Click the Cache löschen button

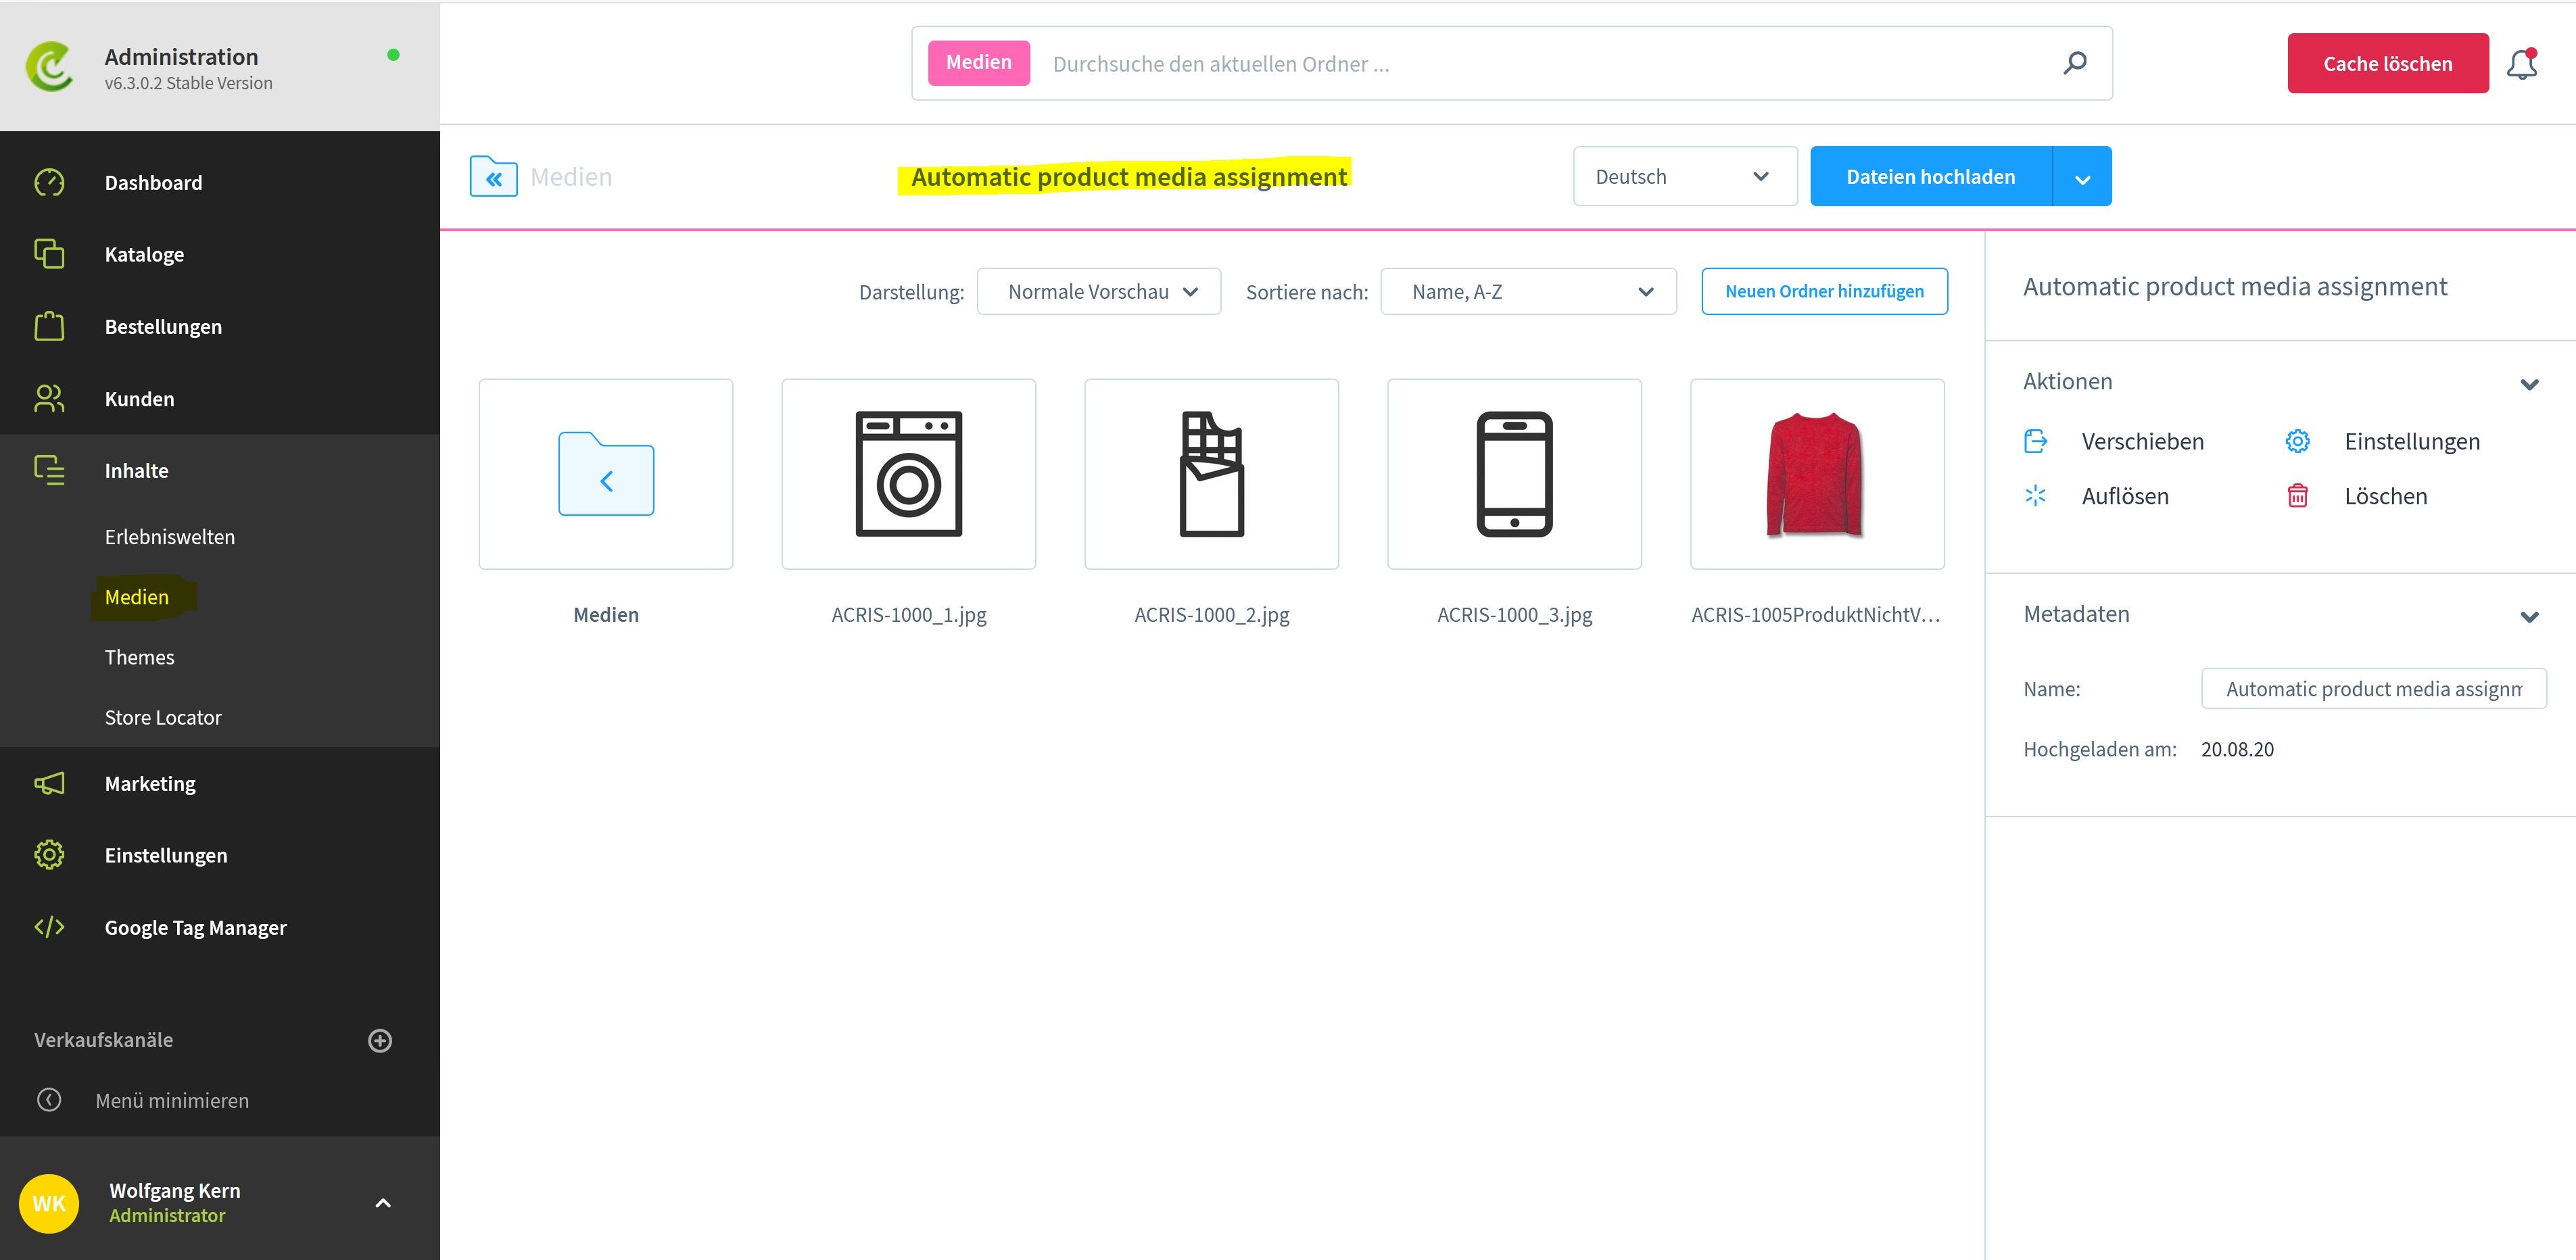click(x=2388, y=63)
